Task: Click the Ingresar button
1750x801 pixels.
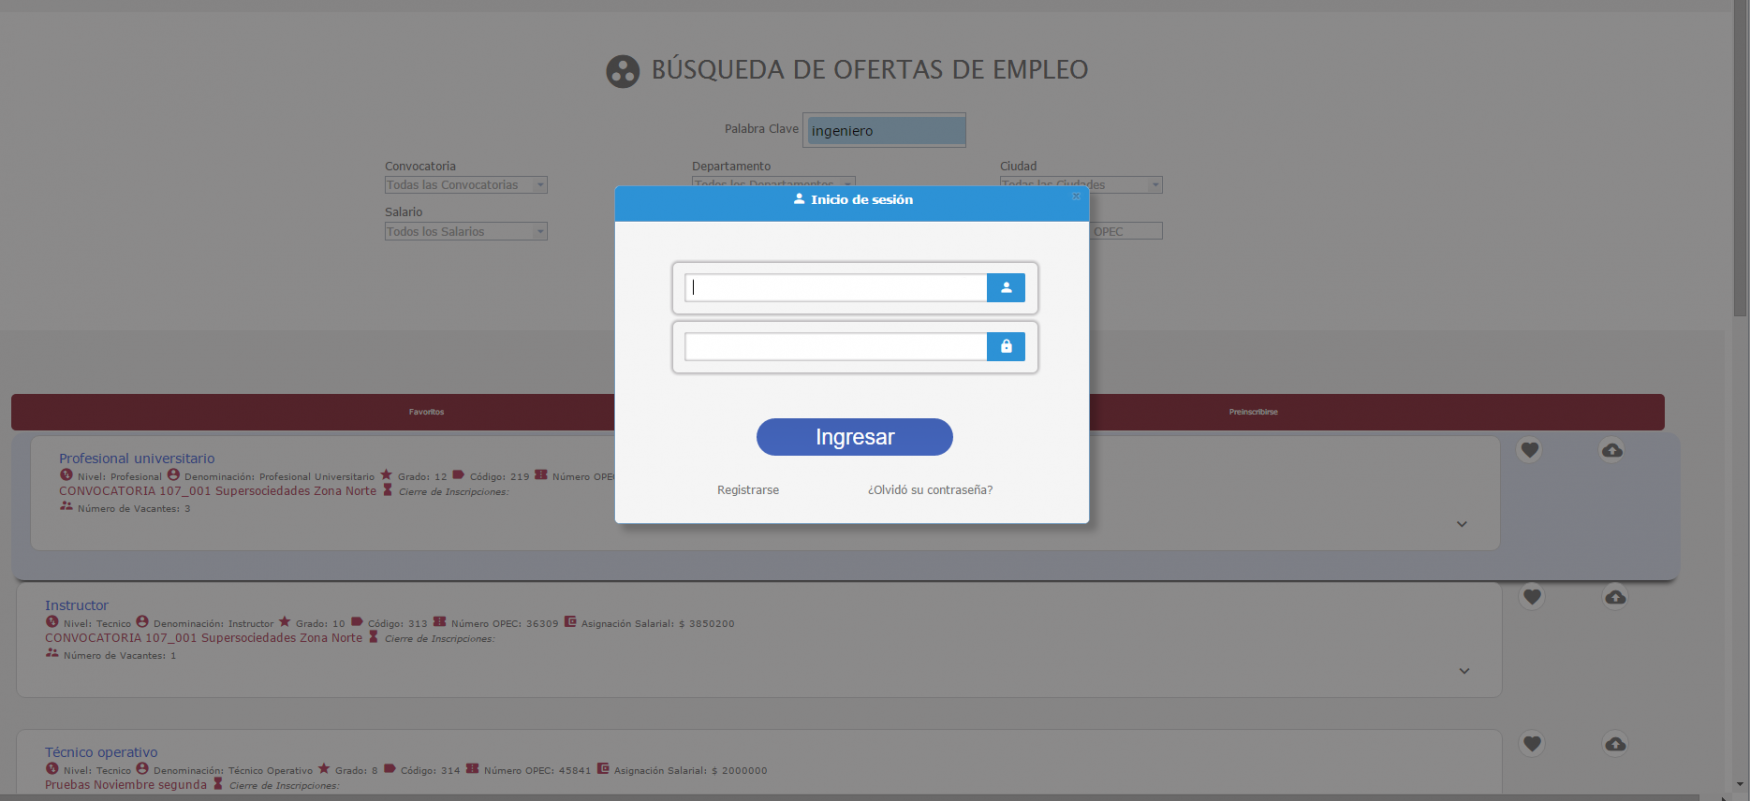Action: tap(854, 437)
